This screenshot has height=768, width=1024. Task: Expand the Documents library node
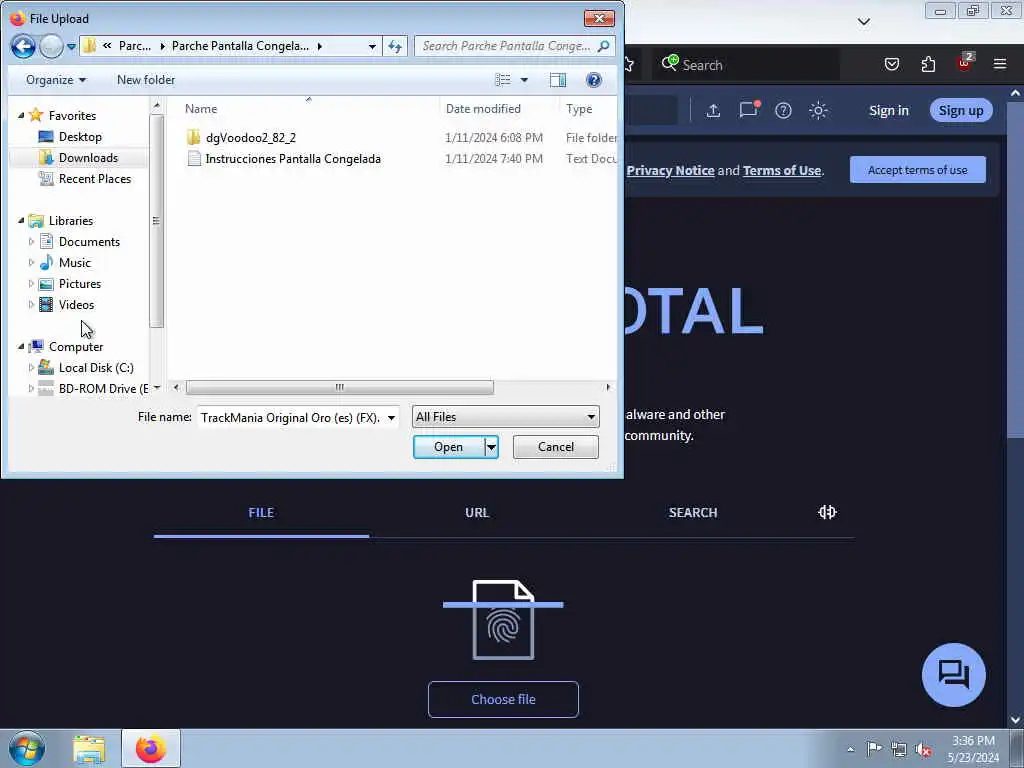(31, 242)
